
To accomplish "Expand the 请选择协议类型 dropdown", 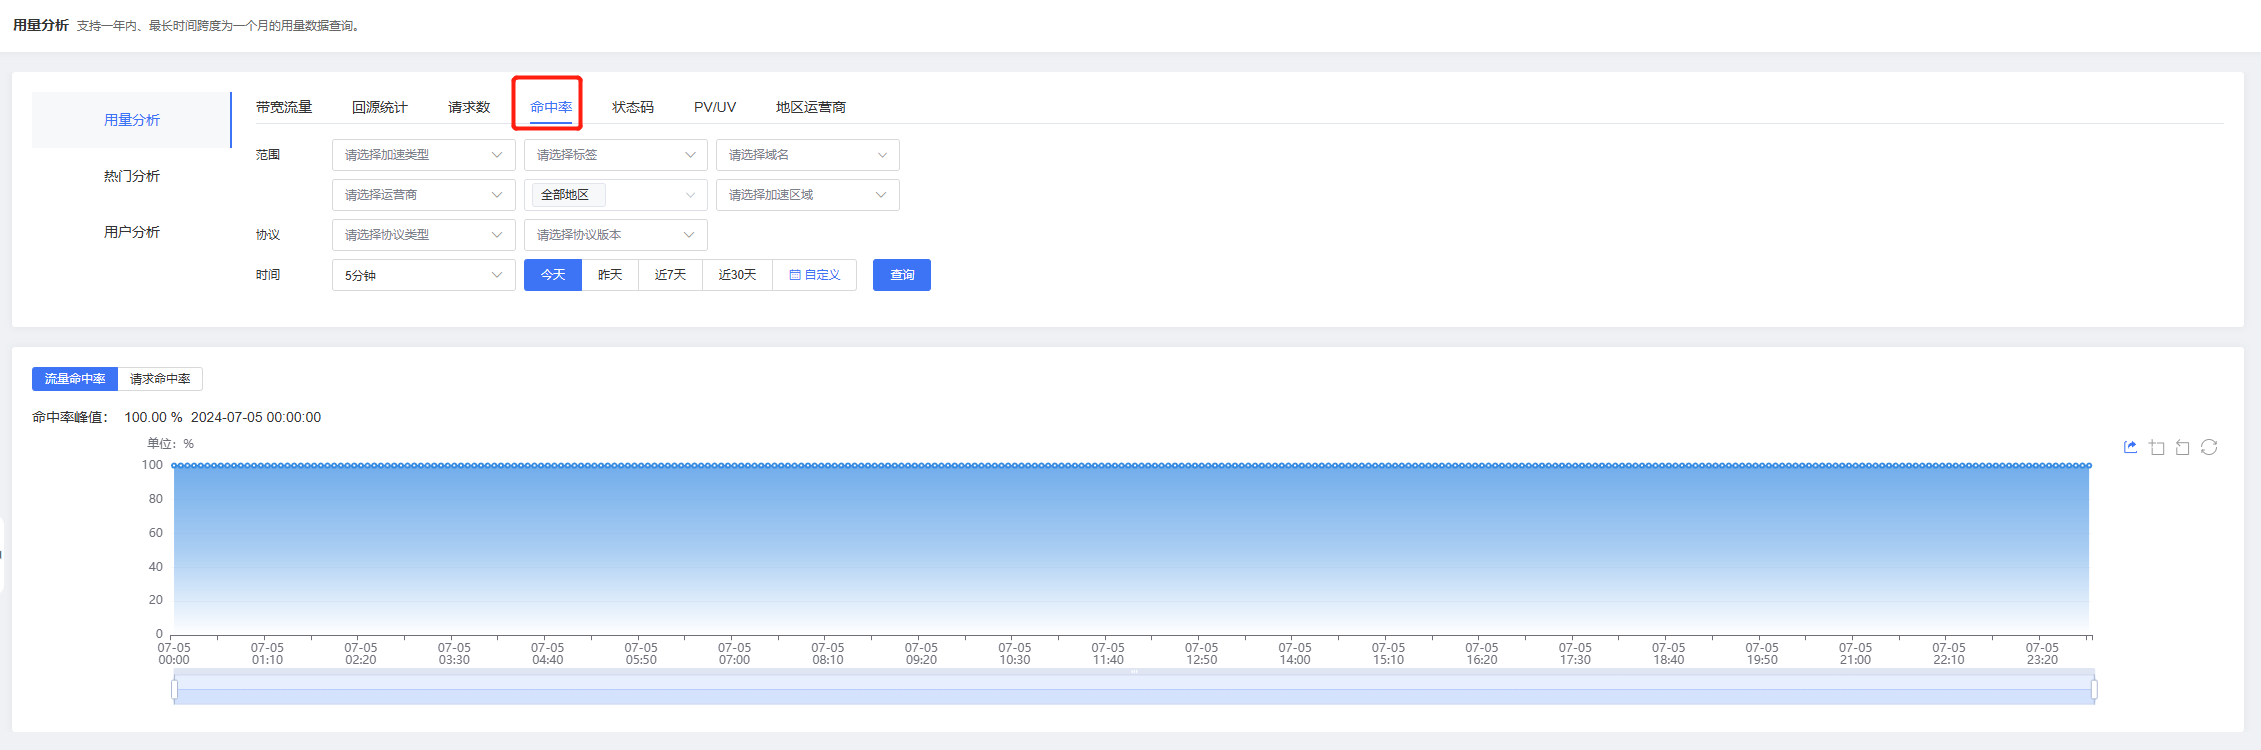I will pos(424,235).
